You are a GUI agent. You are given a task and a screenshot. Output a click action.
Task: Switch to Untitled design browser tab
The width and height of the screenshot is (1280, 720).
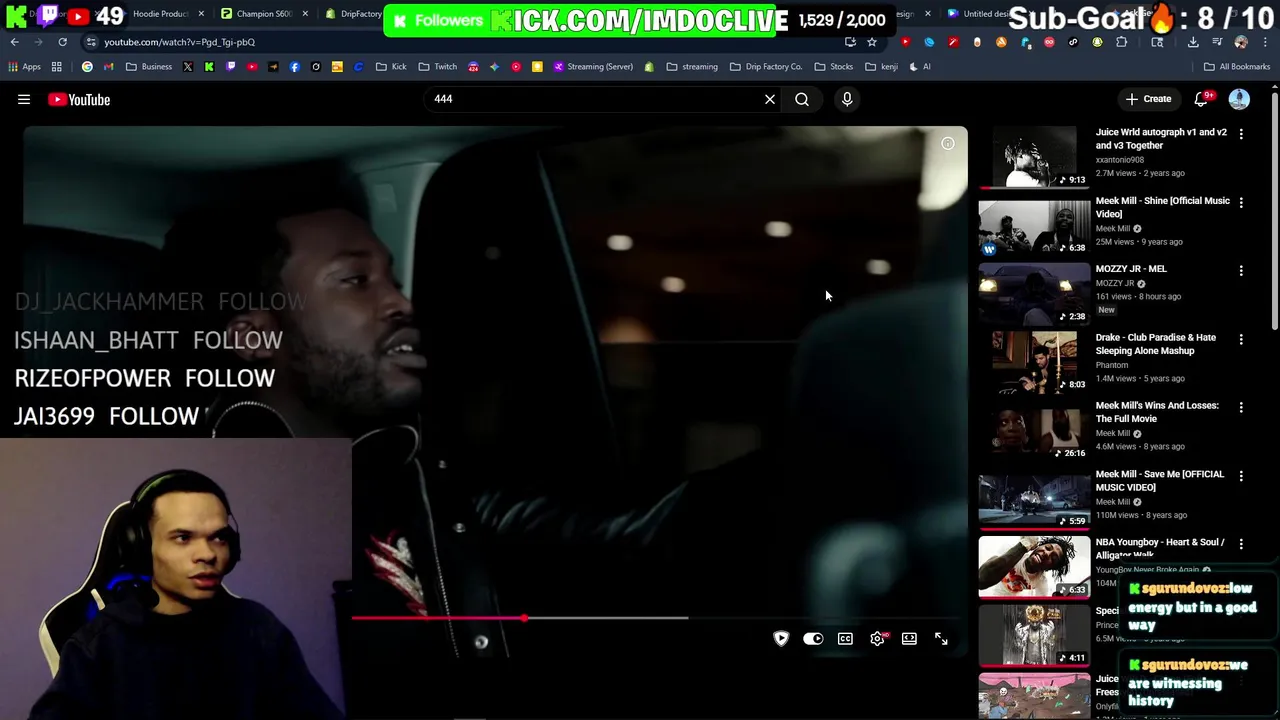[x=985, y=14]
